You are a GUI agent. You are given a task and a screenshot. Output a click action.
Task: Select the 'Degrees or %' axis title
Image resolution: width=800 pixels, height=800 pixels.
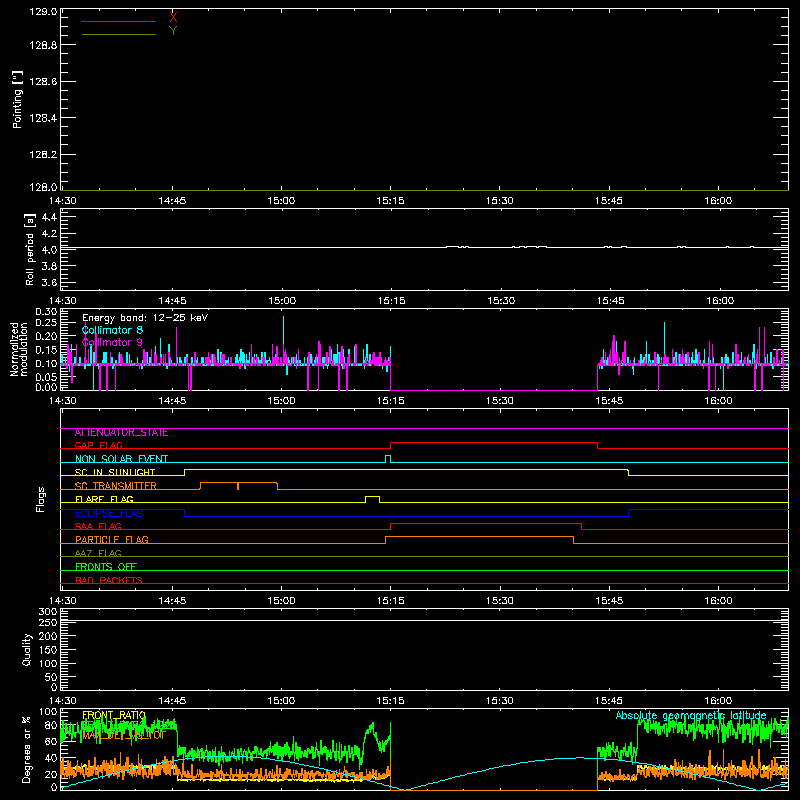point(27,749)
